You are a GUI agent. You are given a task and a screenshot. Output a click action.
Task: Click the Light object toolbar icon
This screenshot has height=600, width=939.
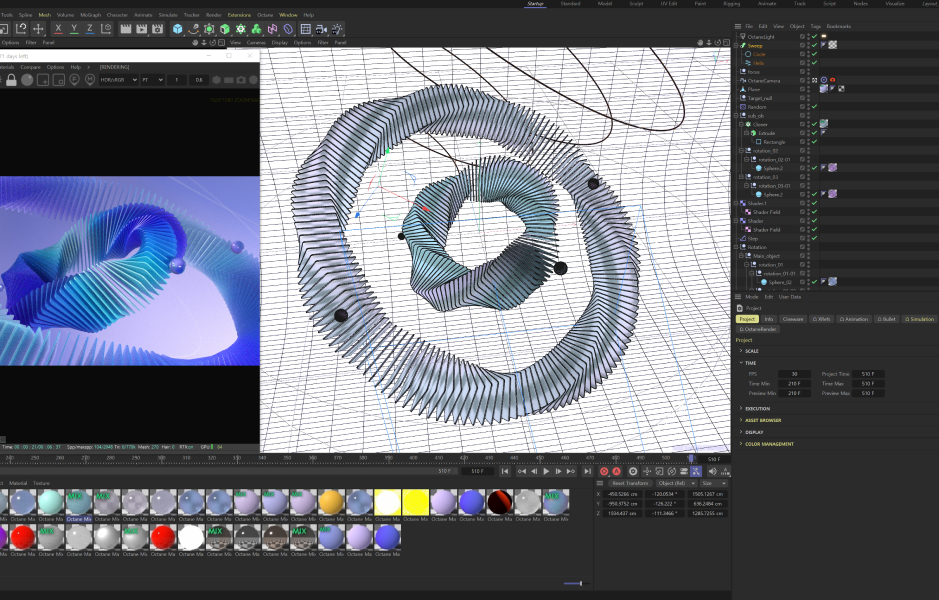click(x=337, y=29)
